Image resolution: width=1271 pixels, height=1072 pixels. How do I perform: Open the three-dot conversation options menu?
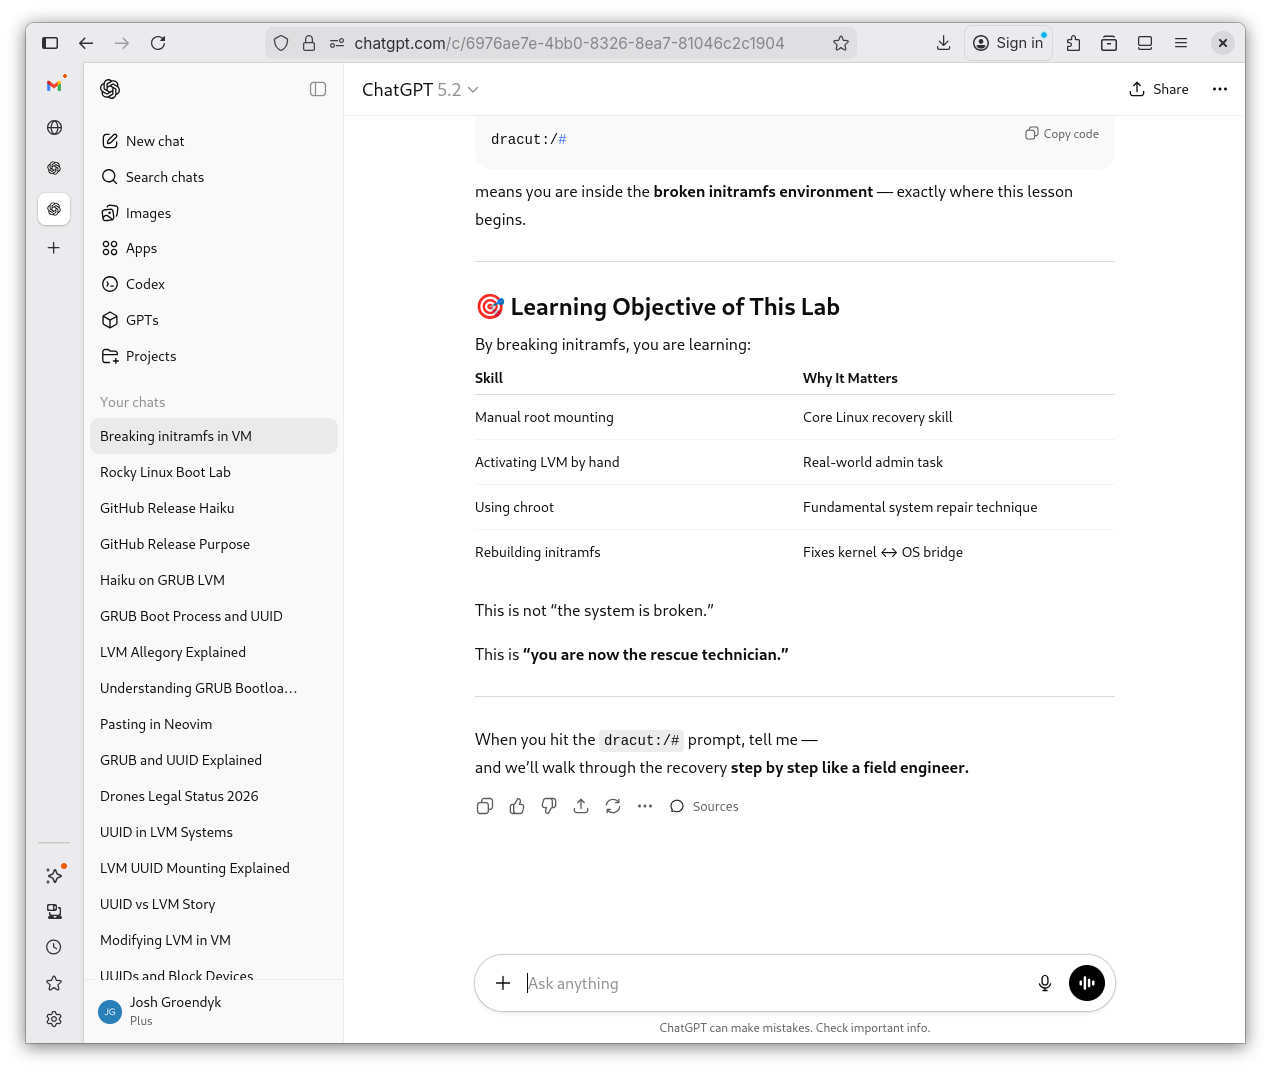click(x=1219, y=89)
